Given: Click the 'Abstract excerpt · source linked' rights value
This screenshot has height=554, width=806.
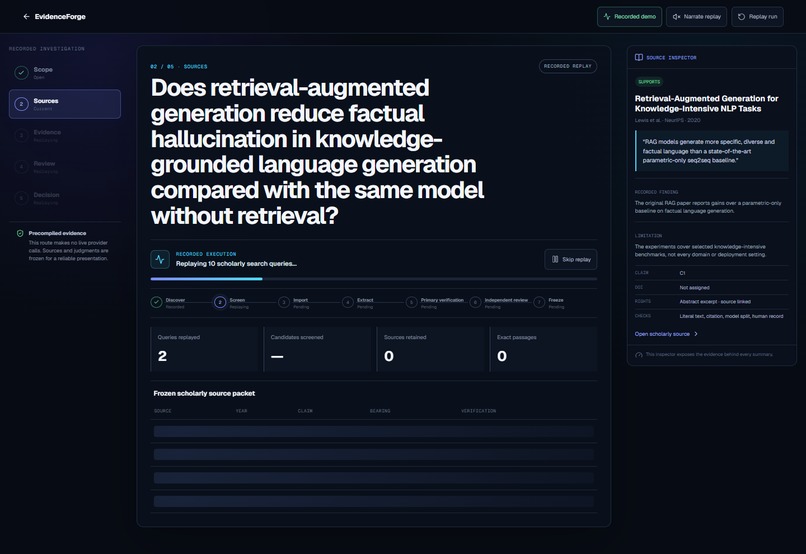Looking at the screenshot, I should (715, 302).
